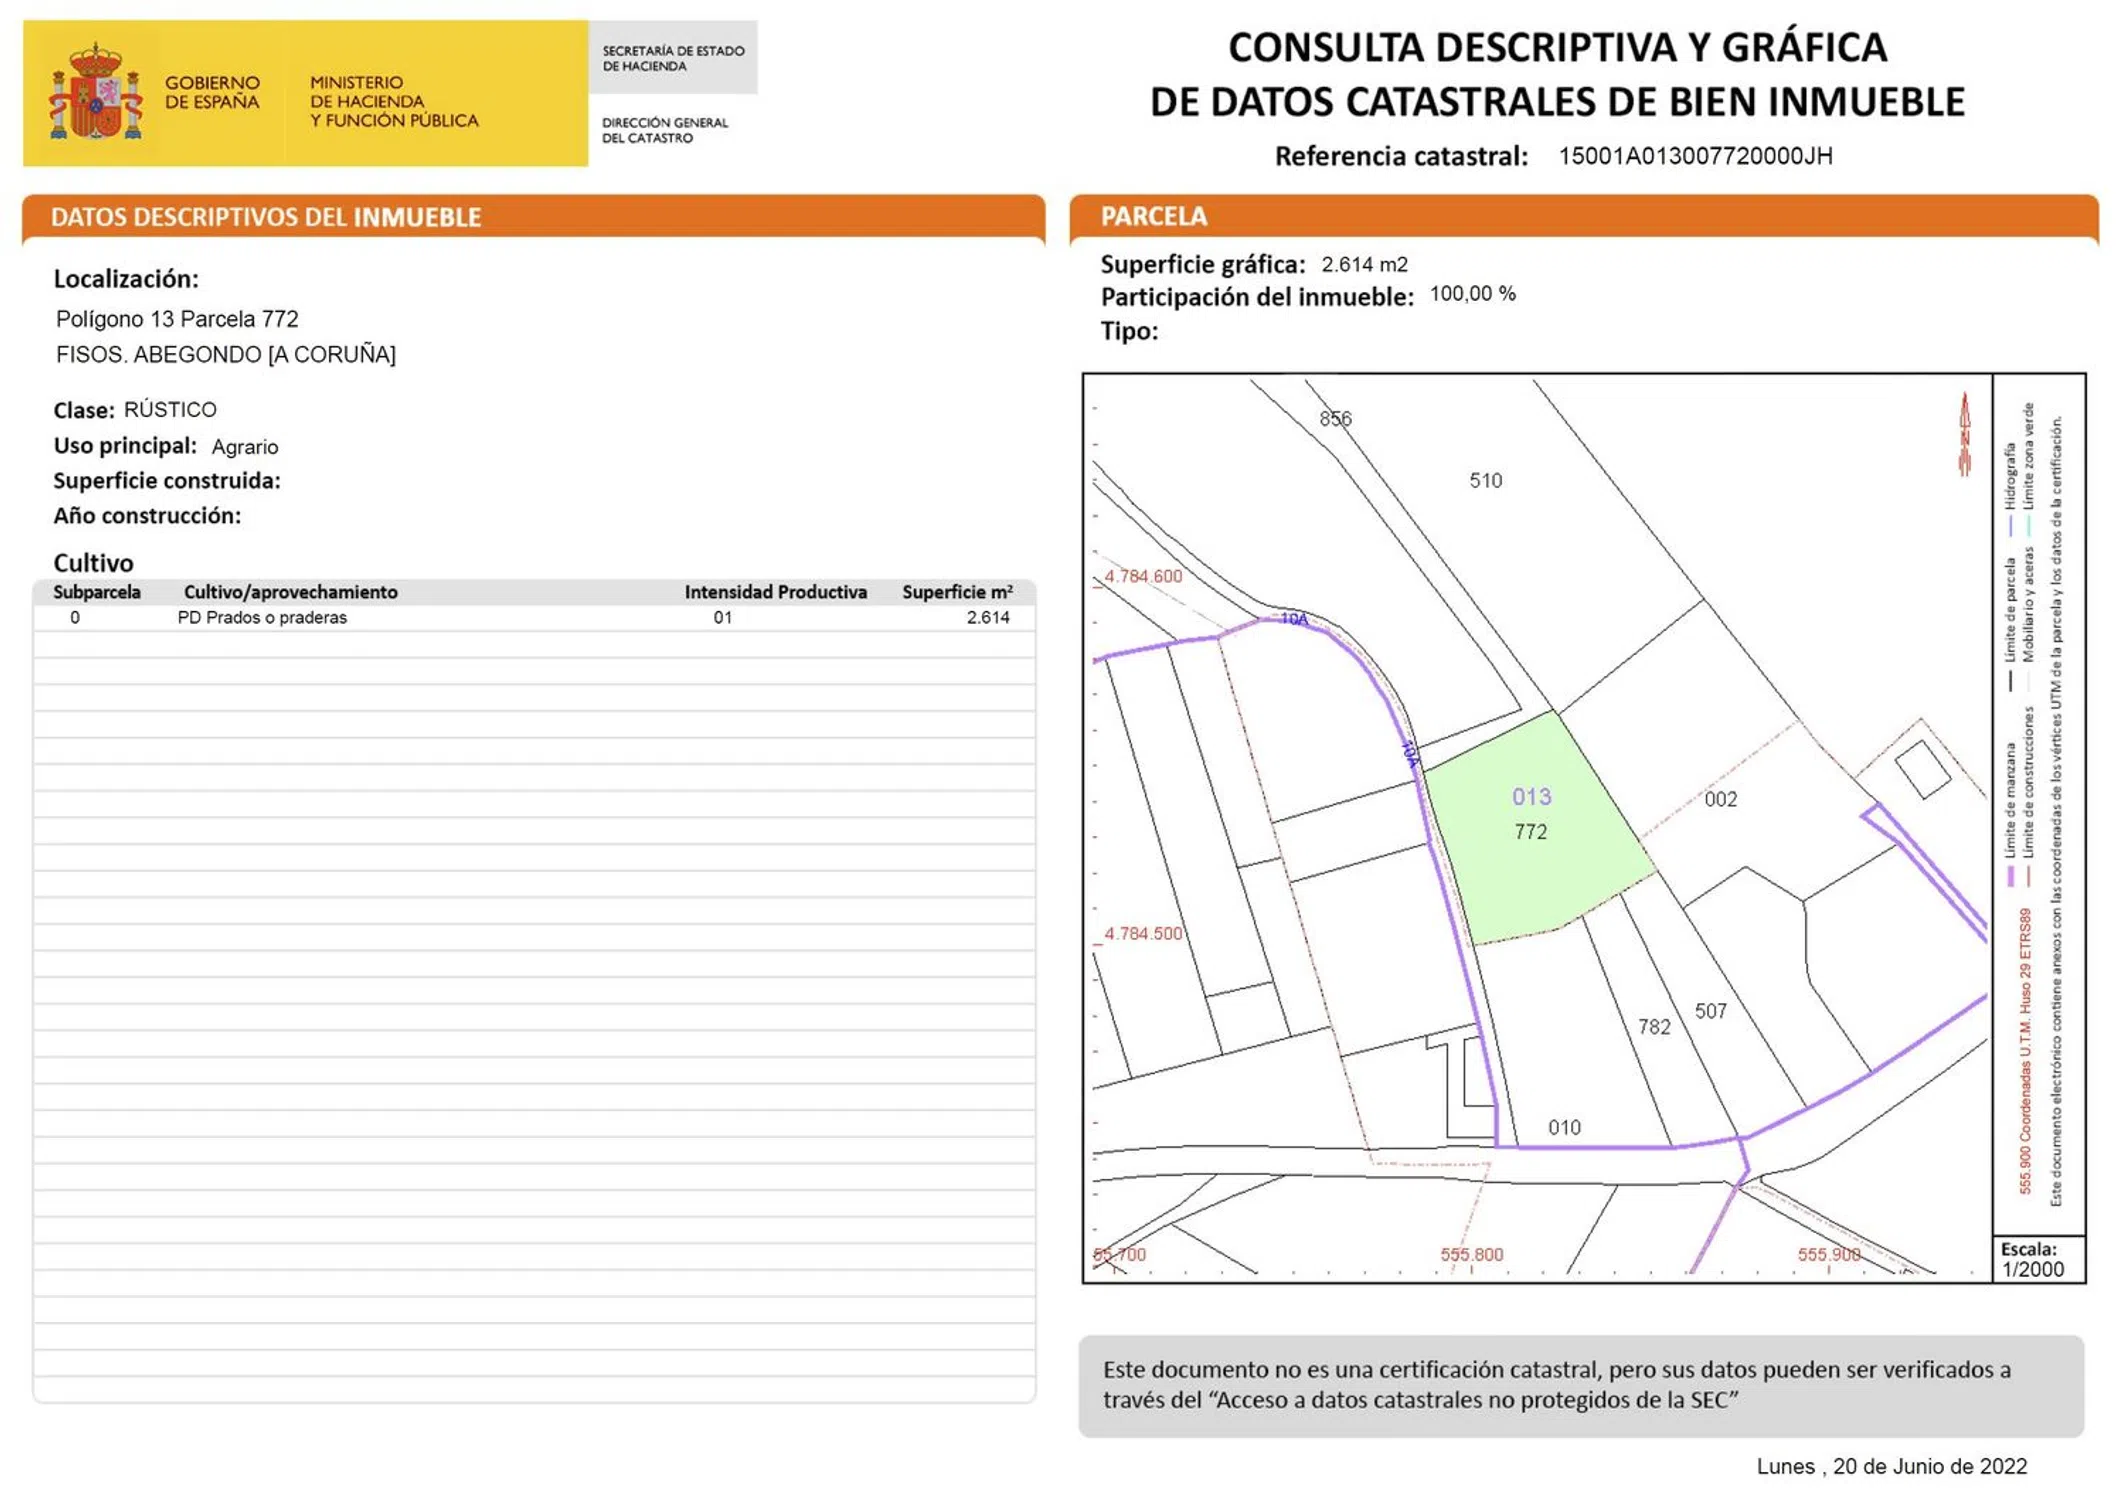Click parcel label 010 on the map

tap(1564, 1128)
